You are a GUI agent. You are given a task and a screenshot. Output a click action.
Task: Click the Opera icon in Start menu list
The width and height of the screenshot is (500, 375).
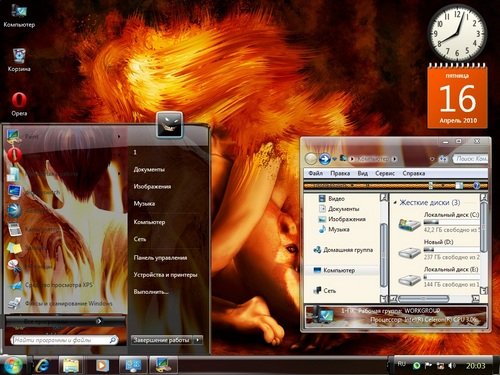[14, 155]
